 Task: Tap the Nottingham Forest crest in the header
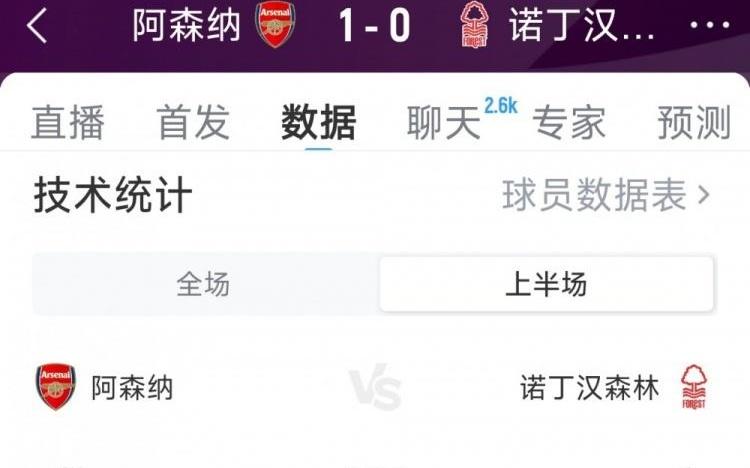click(474, 25)
